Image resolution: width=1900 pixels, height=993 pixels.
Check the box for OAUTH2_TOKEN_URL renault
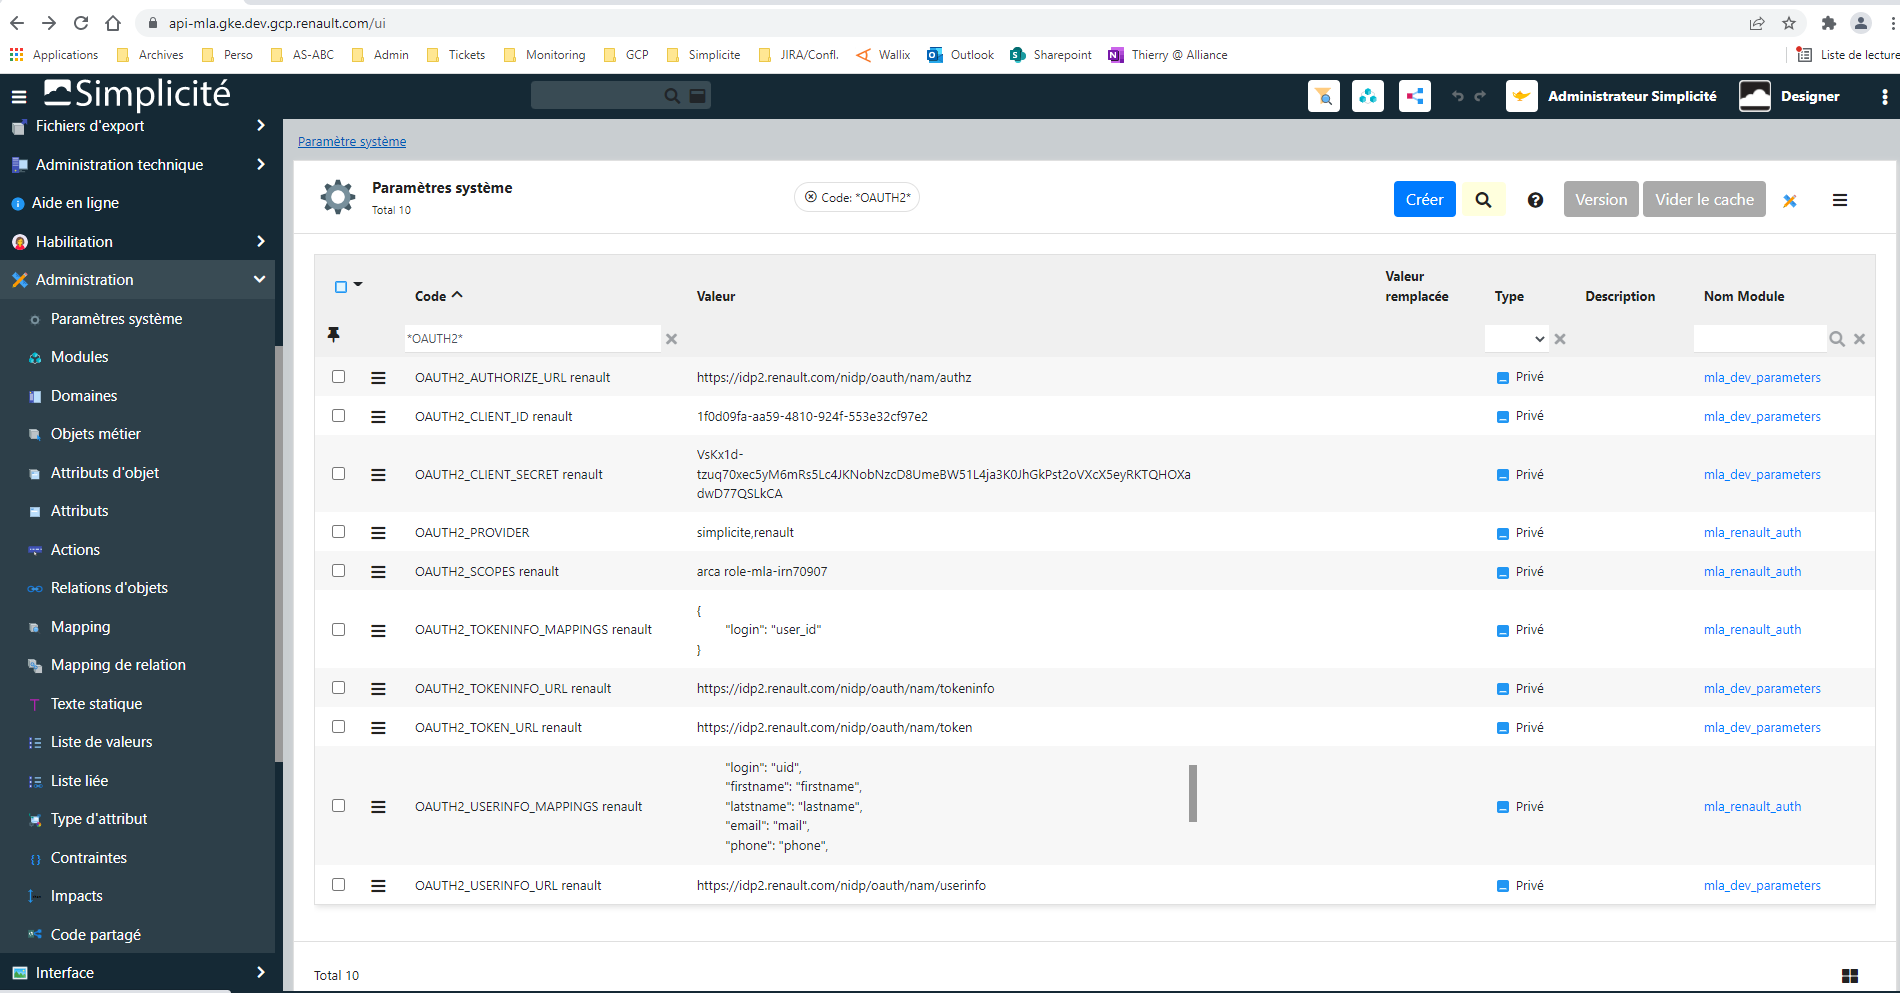(339, 727)
